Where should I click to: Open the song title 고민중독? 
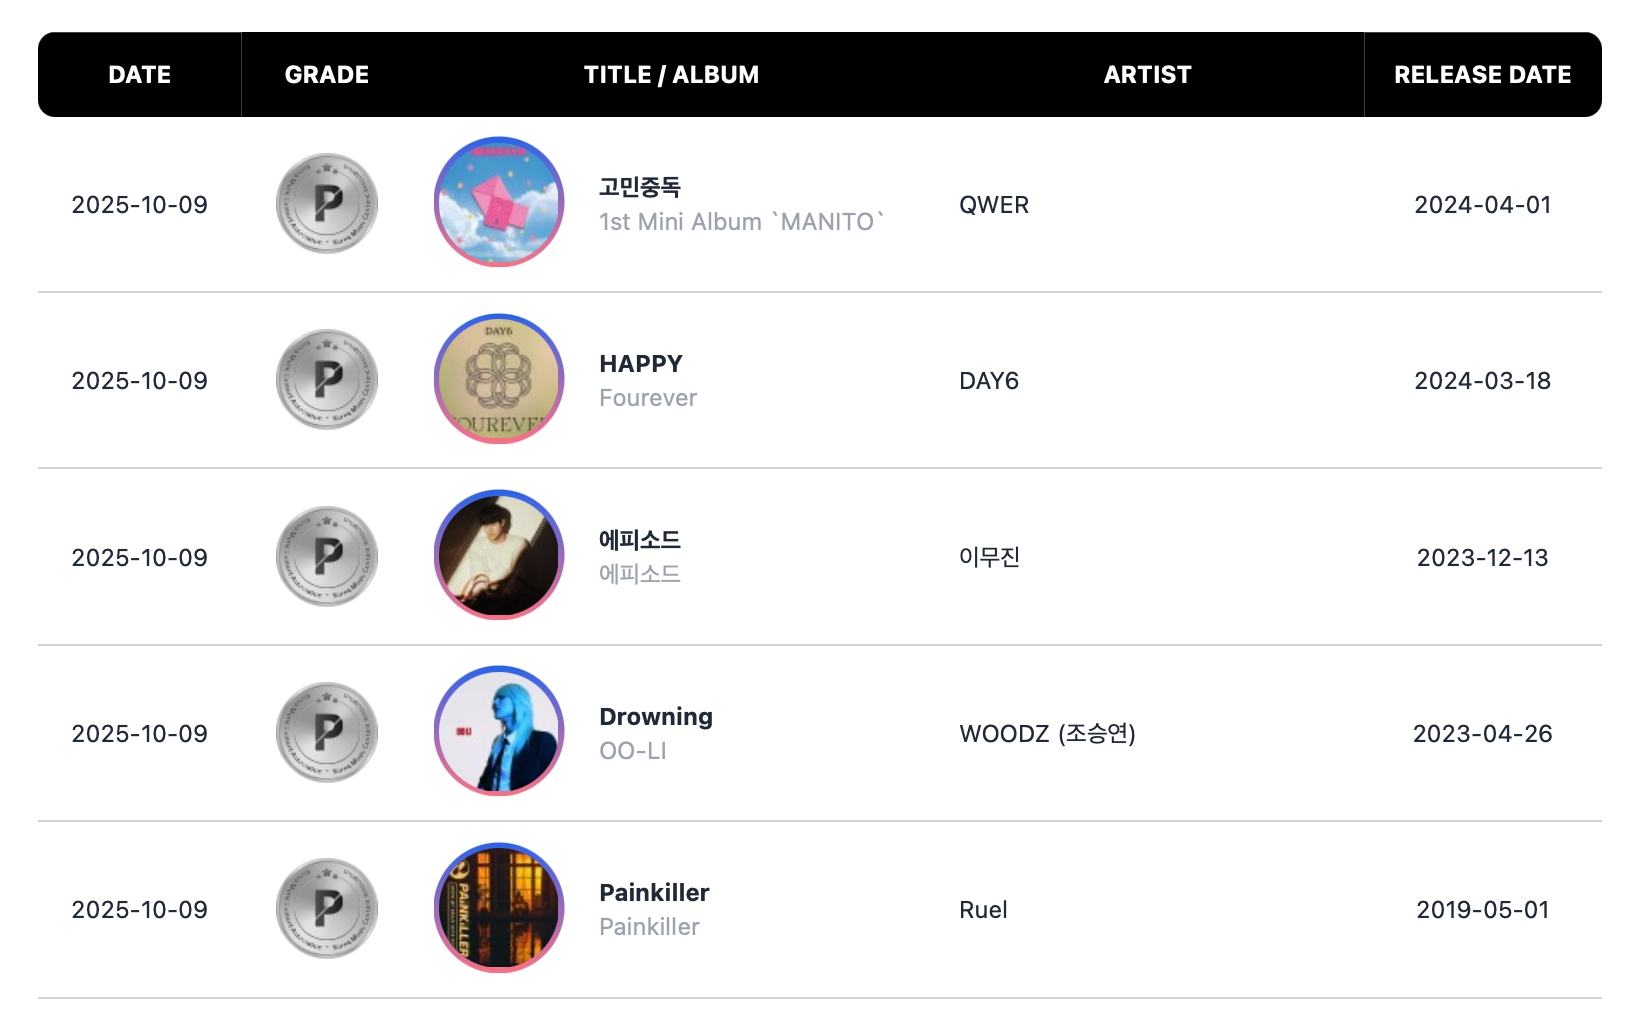(x=640, y=187)
